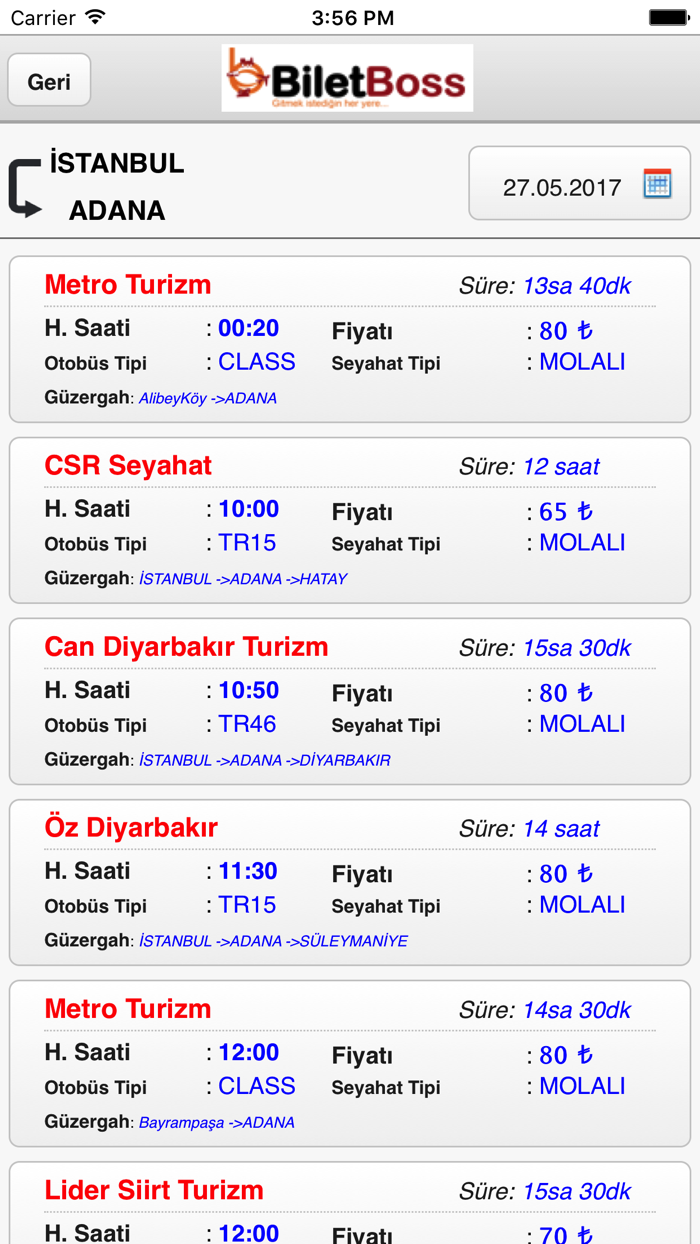Tap the İSTANBUL ->ADANA ->HATAY route
700x1244 pixels.
243,579
